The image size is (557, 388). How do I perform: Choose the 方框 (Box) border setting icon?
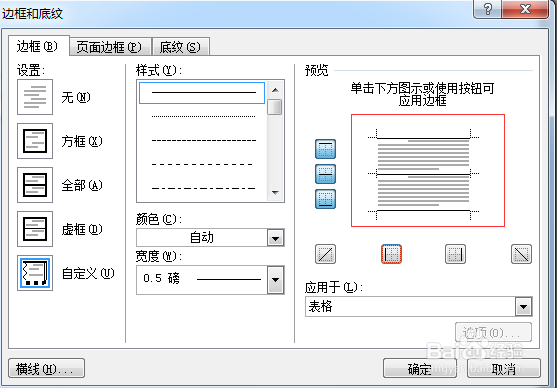[x=35, y=141]
